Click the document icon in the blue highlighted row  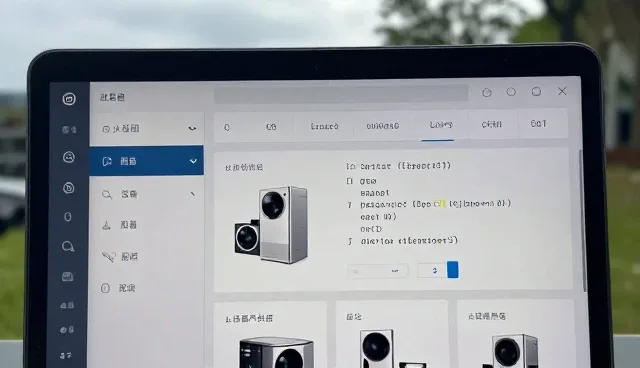click(x=107, y=161)
